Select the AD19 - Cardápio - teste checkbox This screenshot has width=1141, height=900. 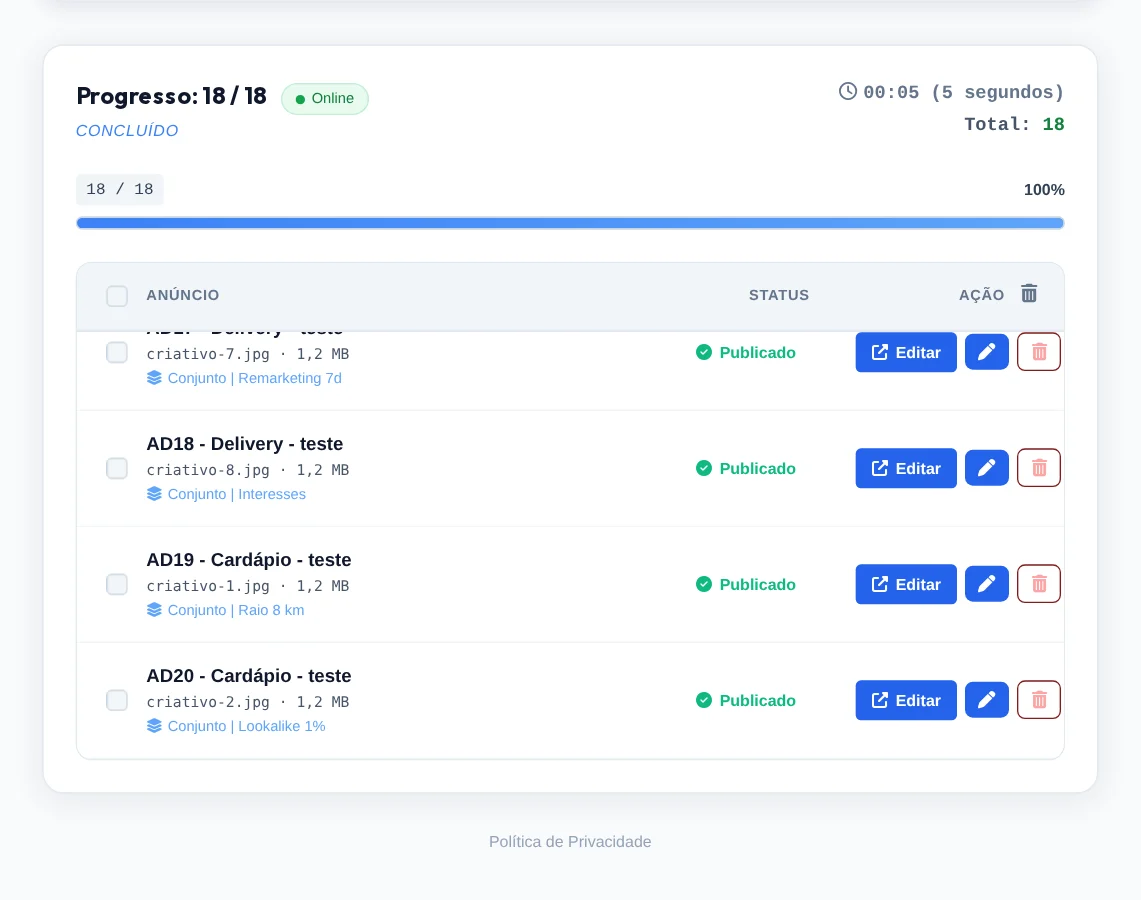[117, 584]
